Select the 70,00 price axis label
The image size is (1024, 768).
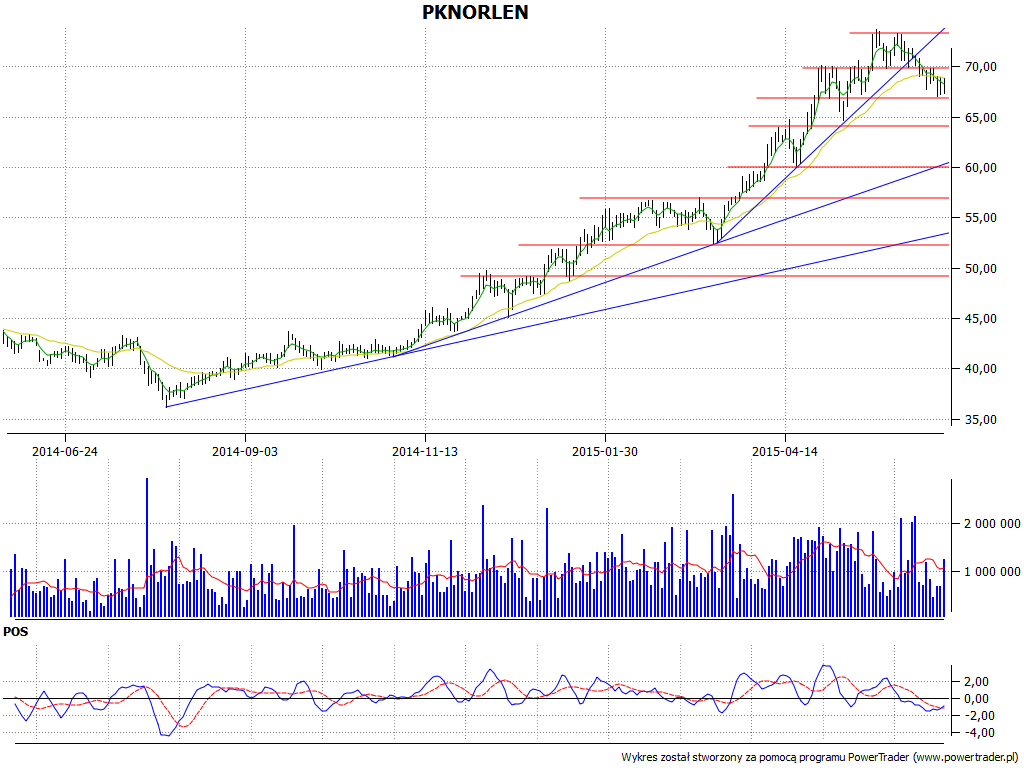[x=980, y=67]
